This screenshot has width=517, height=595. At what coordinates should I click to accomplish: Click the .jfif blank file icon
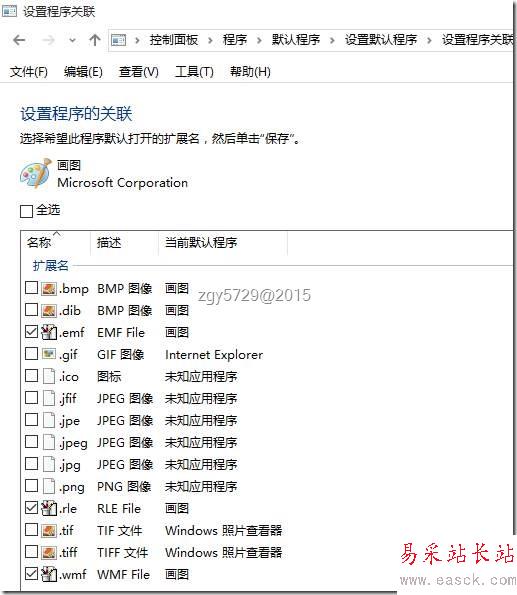pos(49,398)
